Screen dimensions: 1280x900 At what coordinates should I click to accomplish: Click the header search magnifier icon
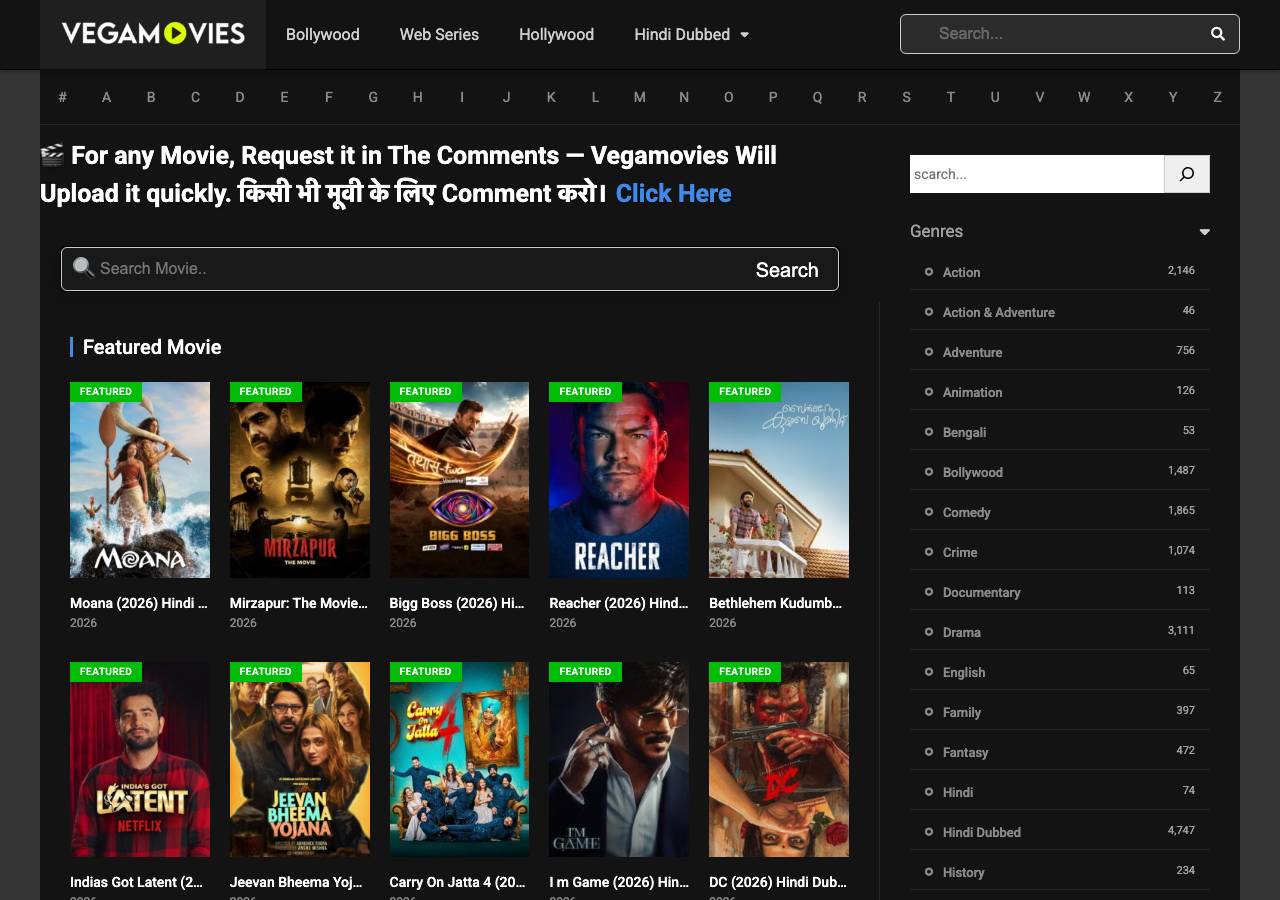pos(1217,34)
